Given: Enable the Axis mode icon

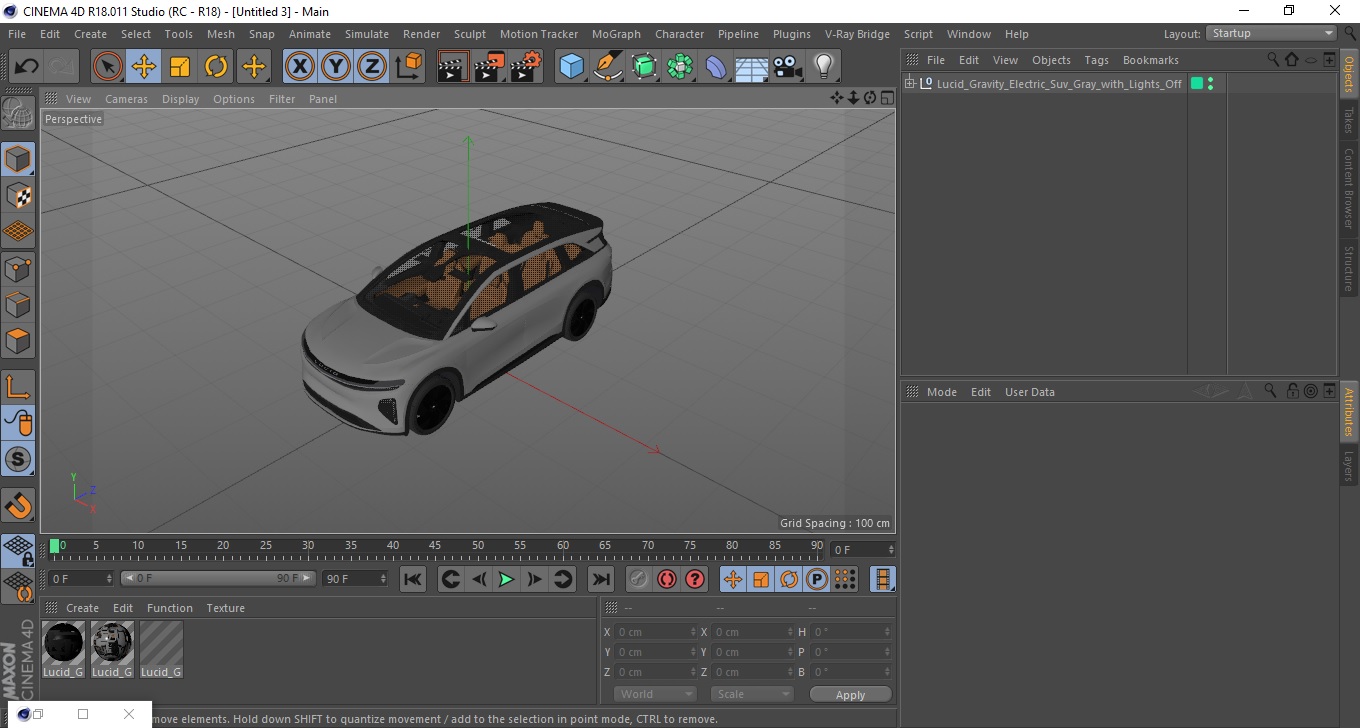Looking at the screenshot, I should coord(18,386).
